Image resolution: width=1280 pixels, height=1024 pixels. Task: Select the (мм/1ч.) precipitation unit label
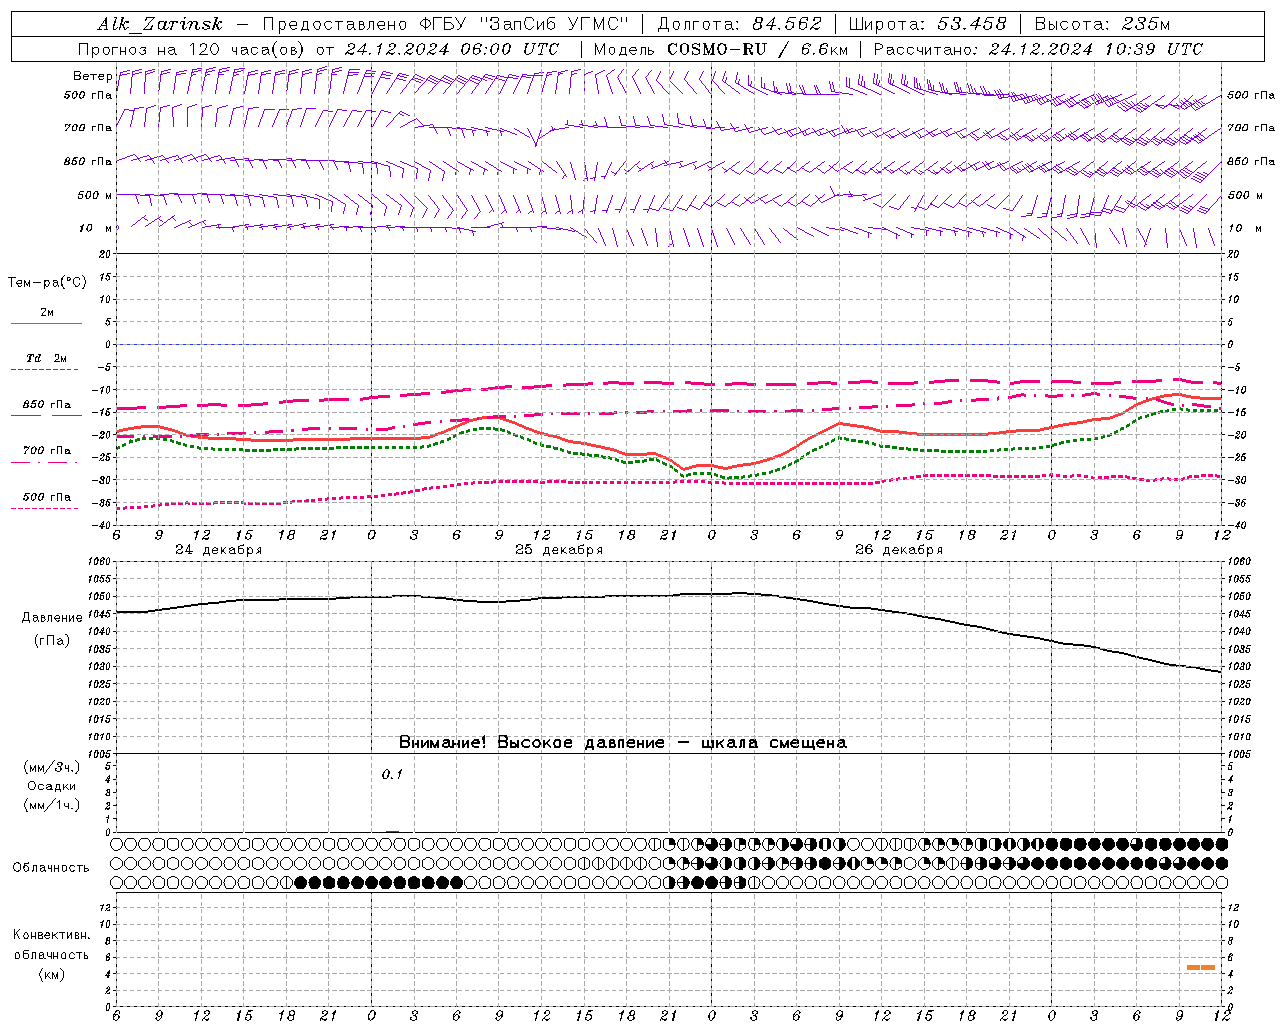[52, 805]
